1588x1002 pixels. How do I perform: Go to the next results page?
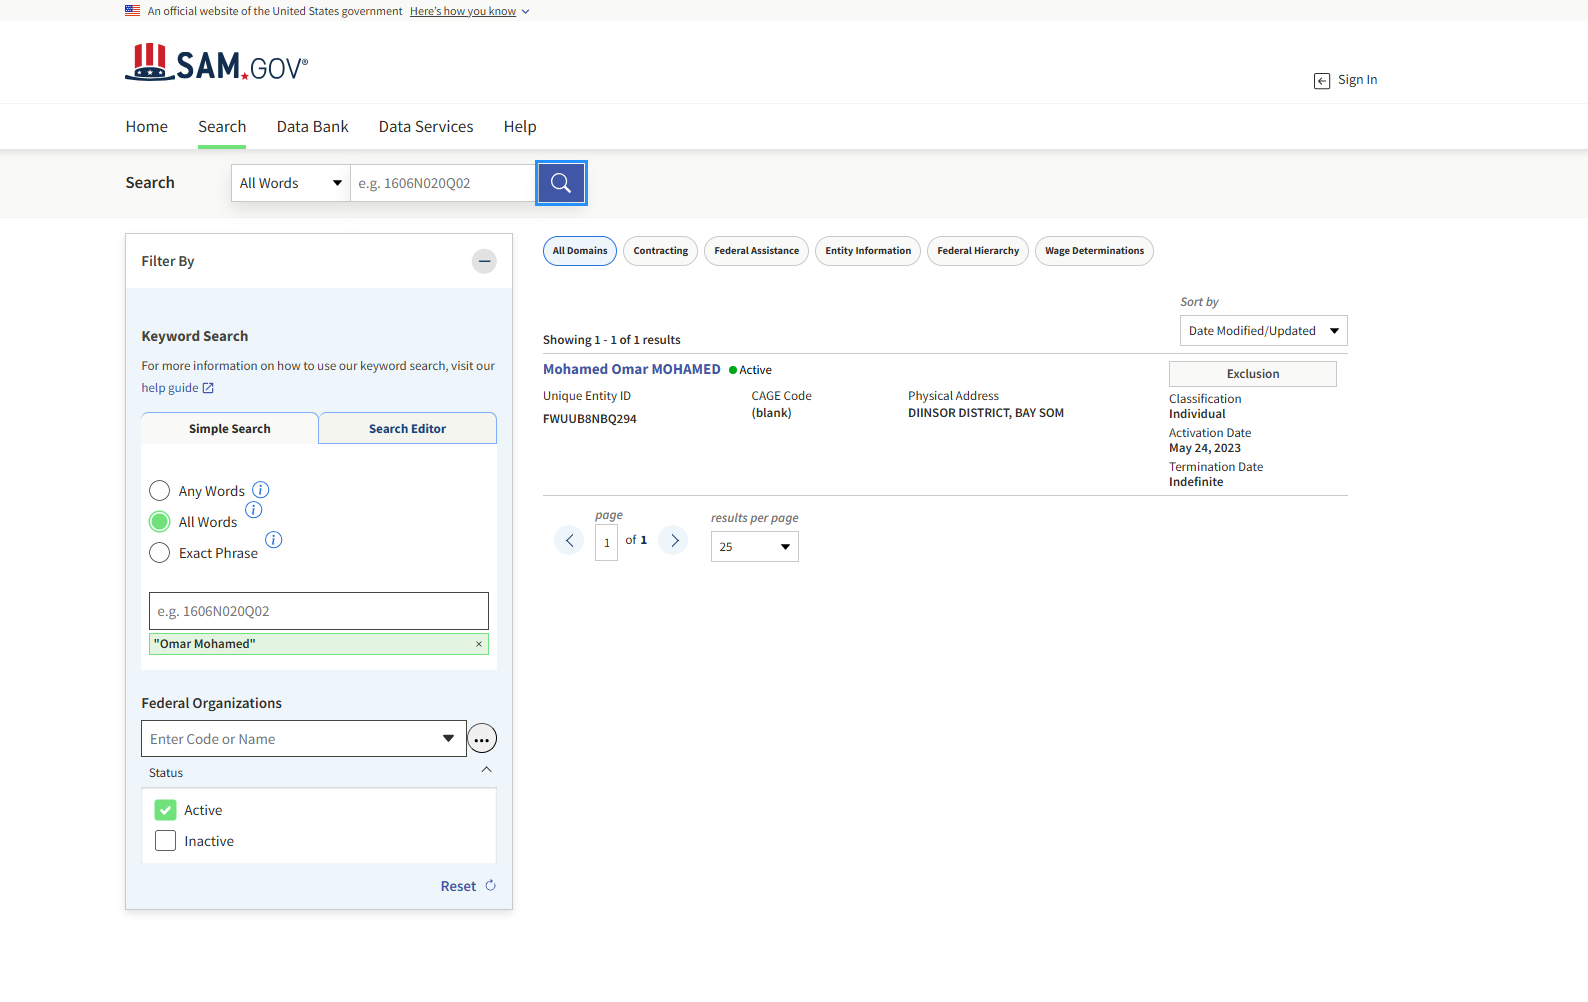674,541
